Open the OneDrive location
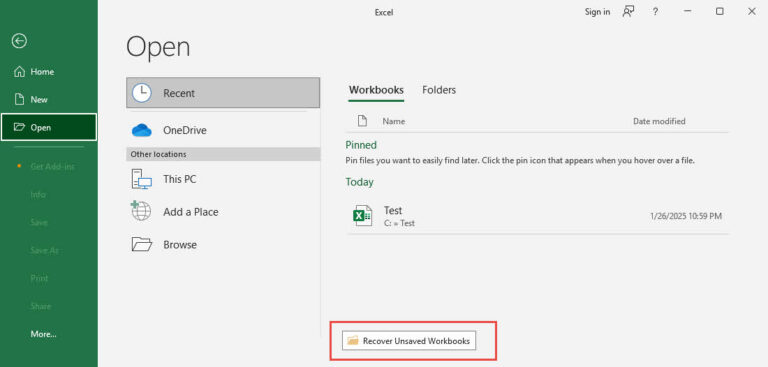This screenshot has width=768, height=367. pos(223,130)
